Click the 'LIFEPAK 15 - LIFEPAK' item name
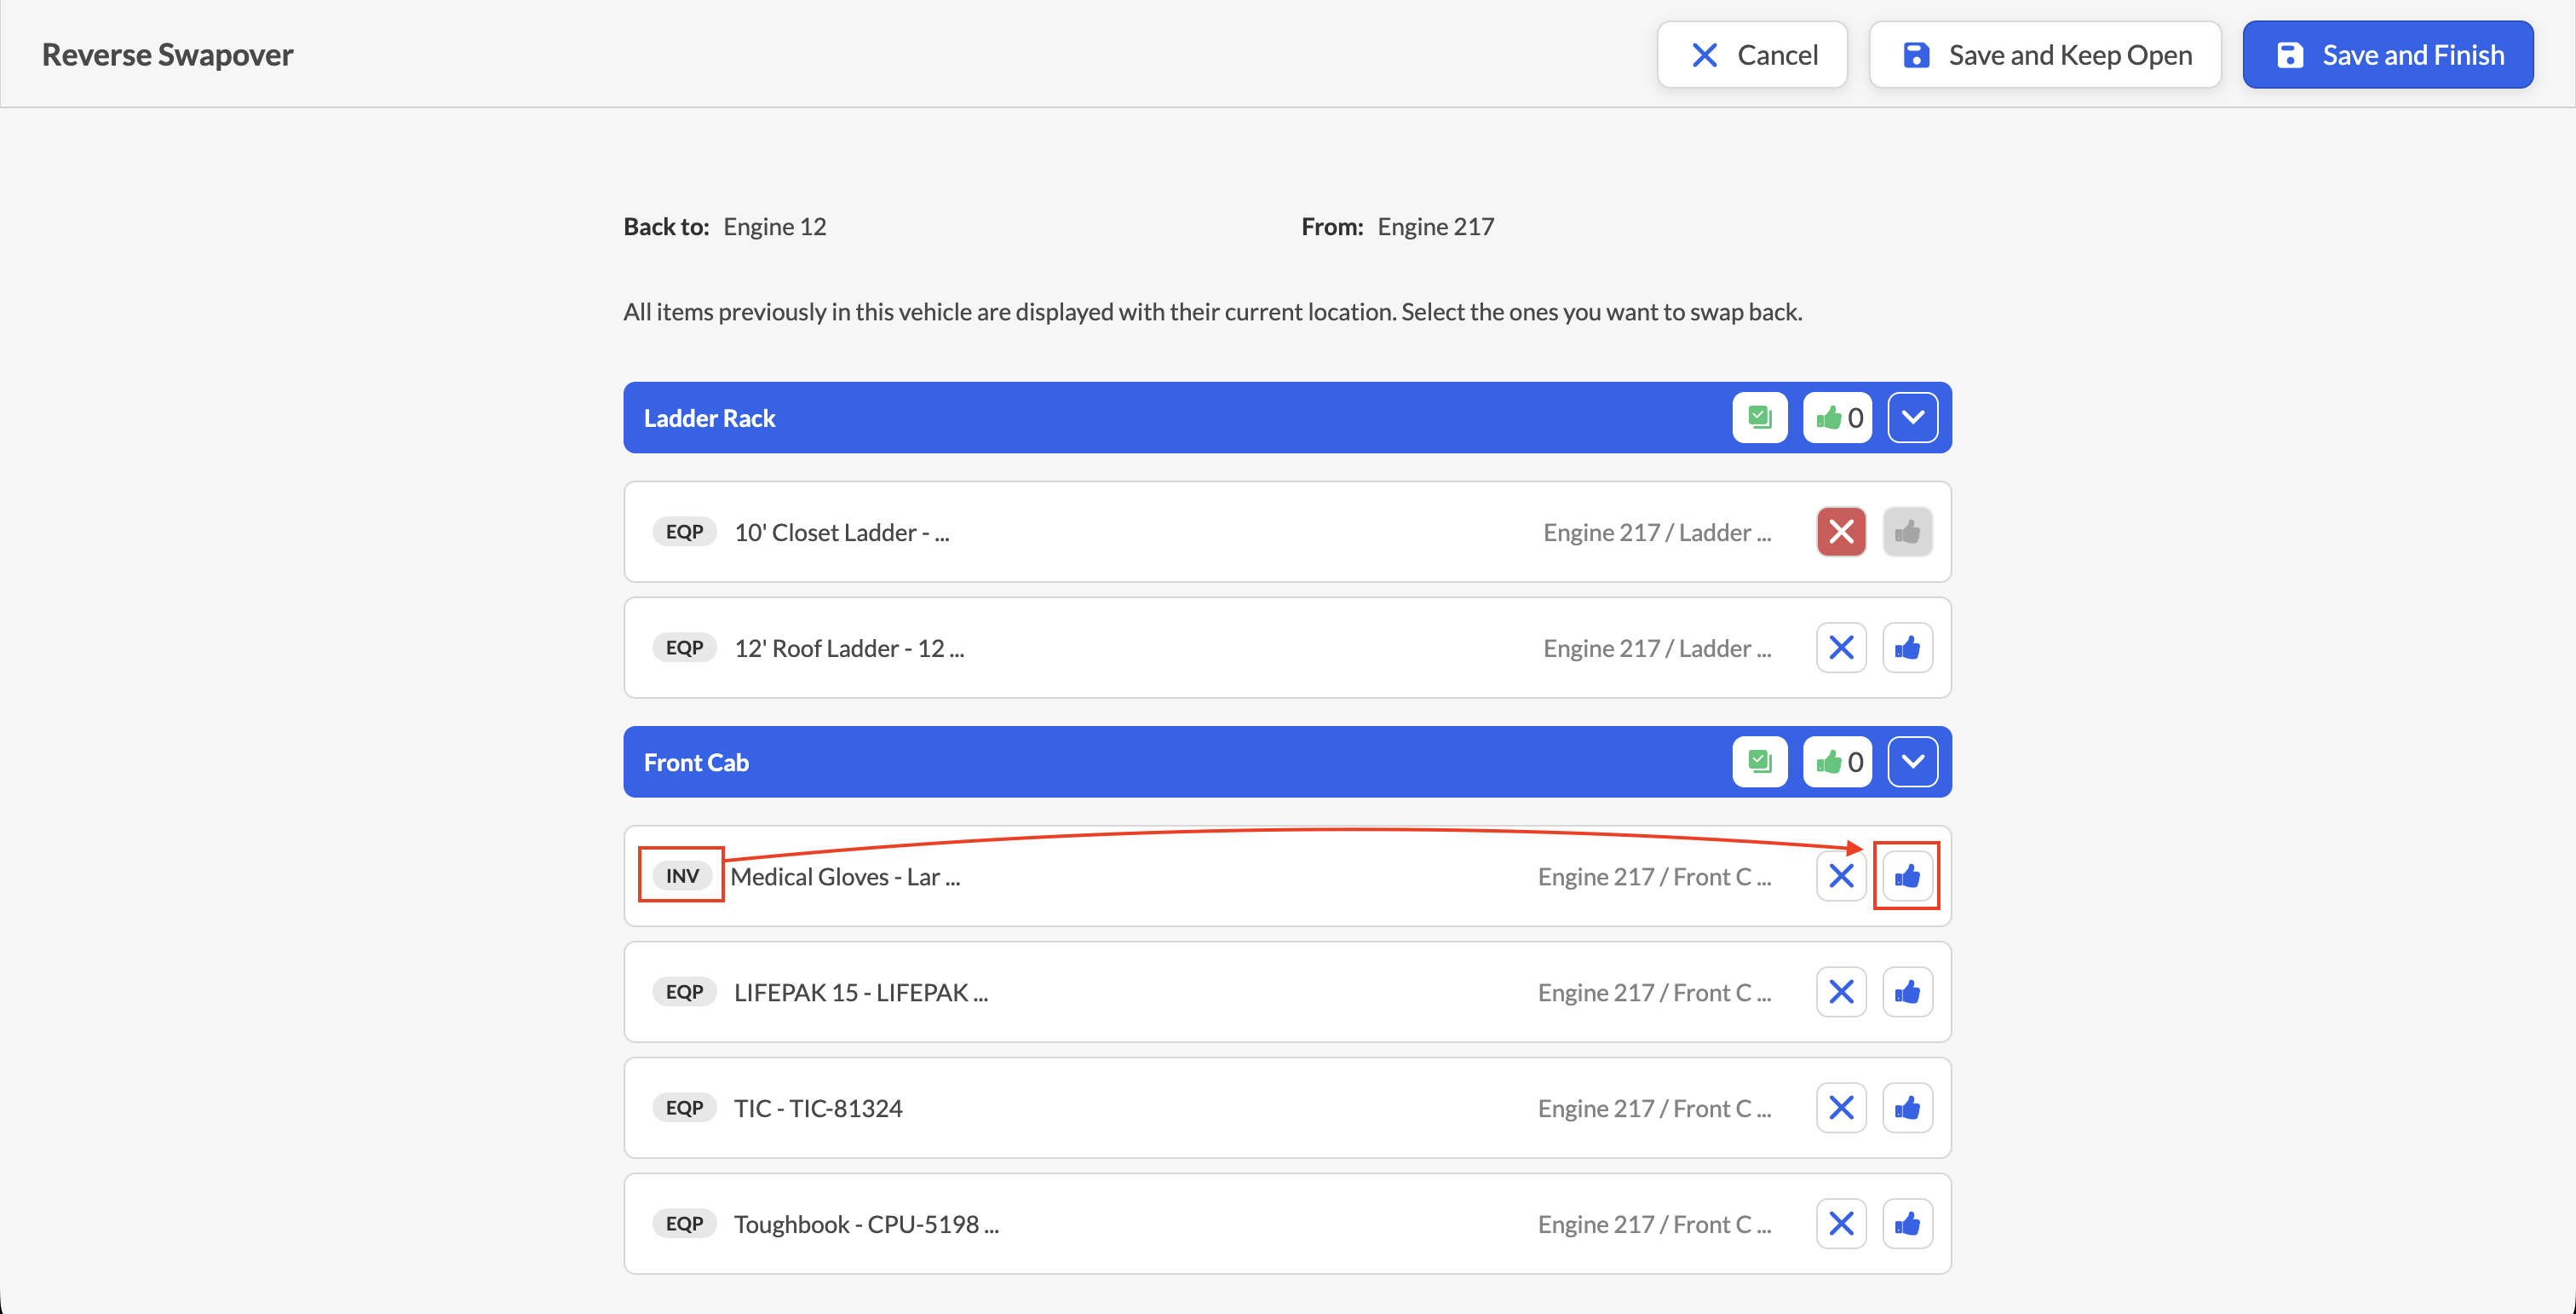Screen dimensions: 2576x1314 [x=861, y=992]
